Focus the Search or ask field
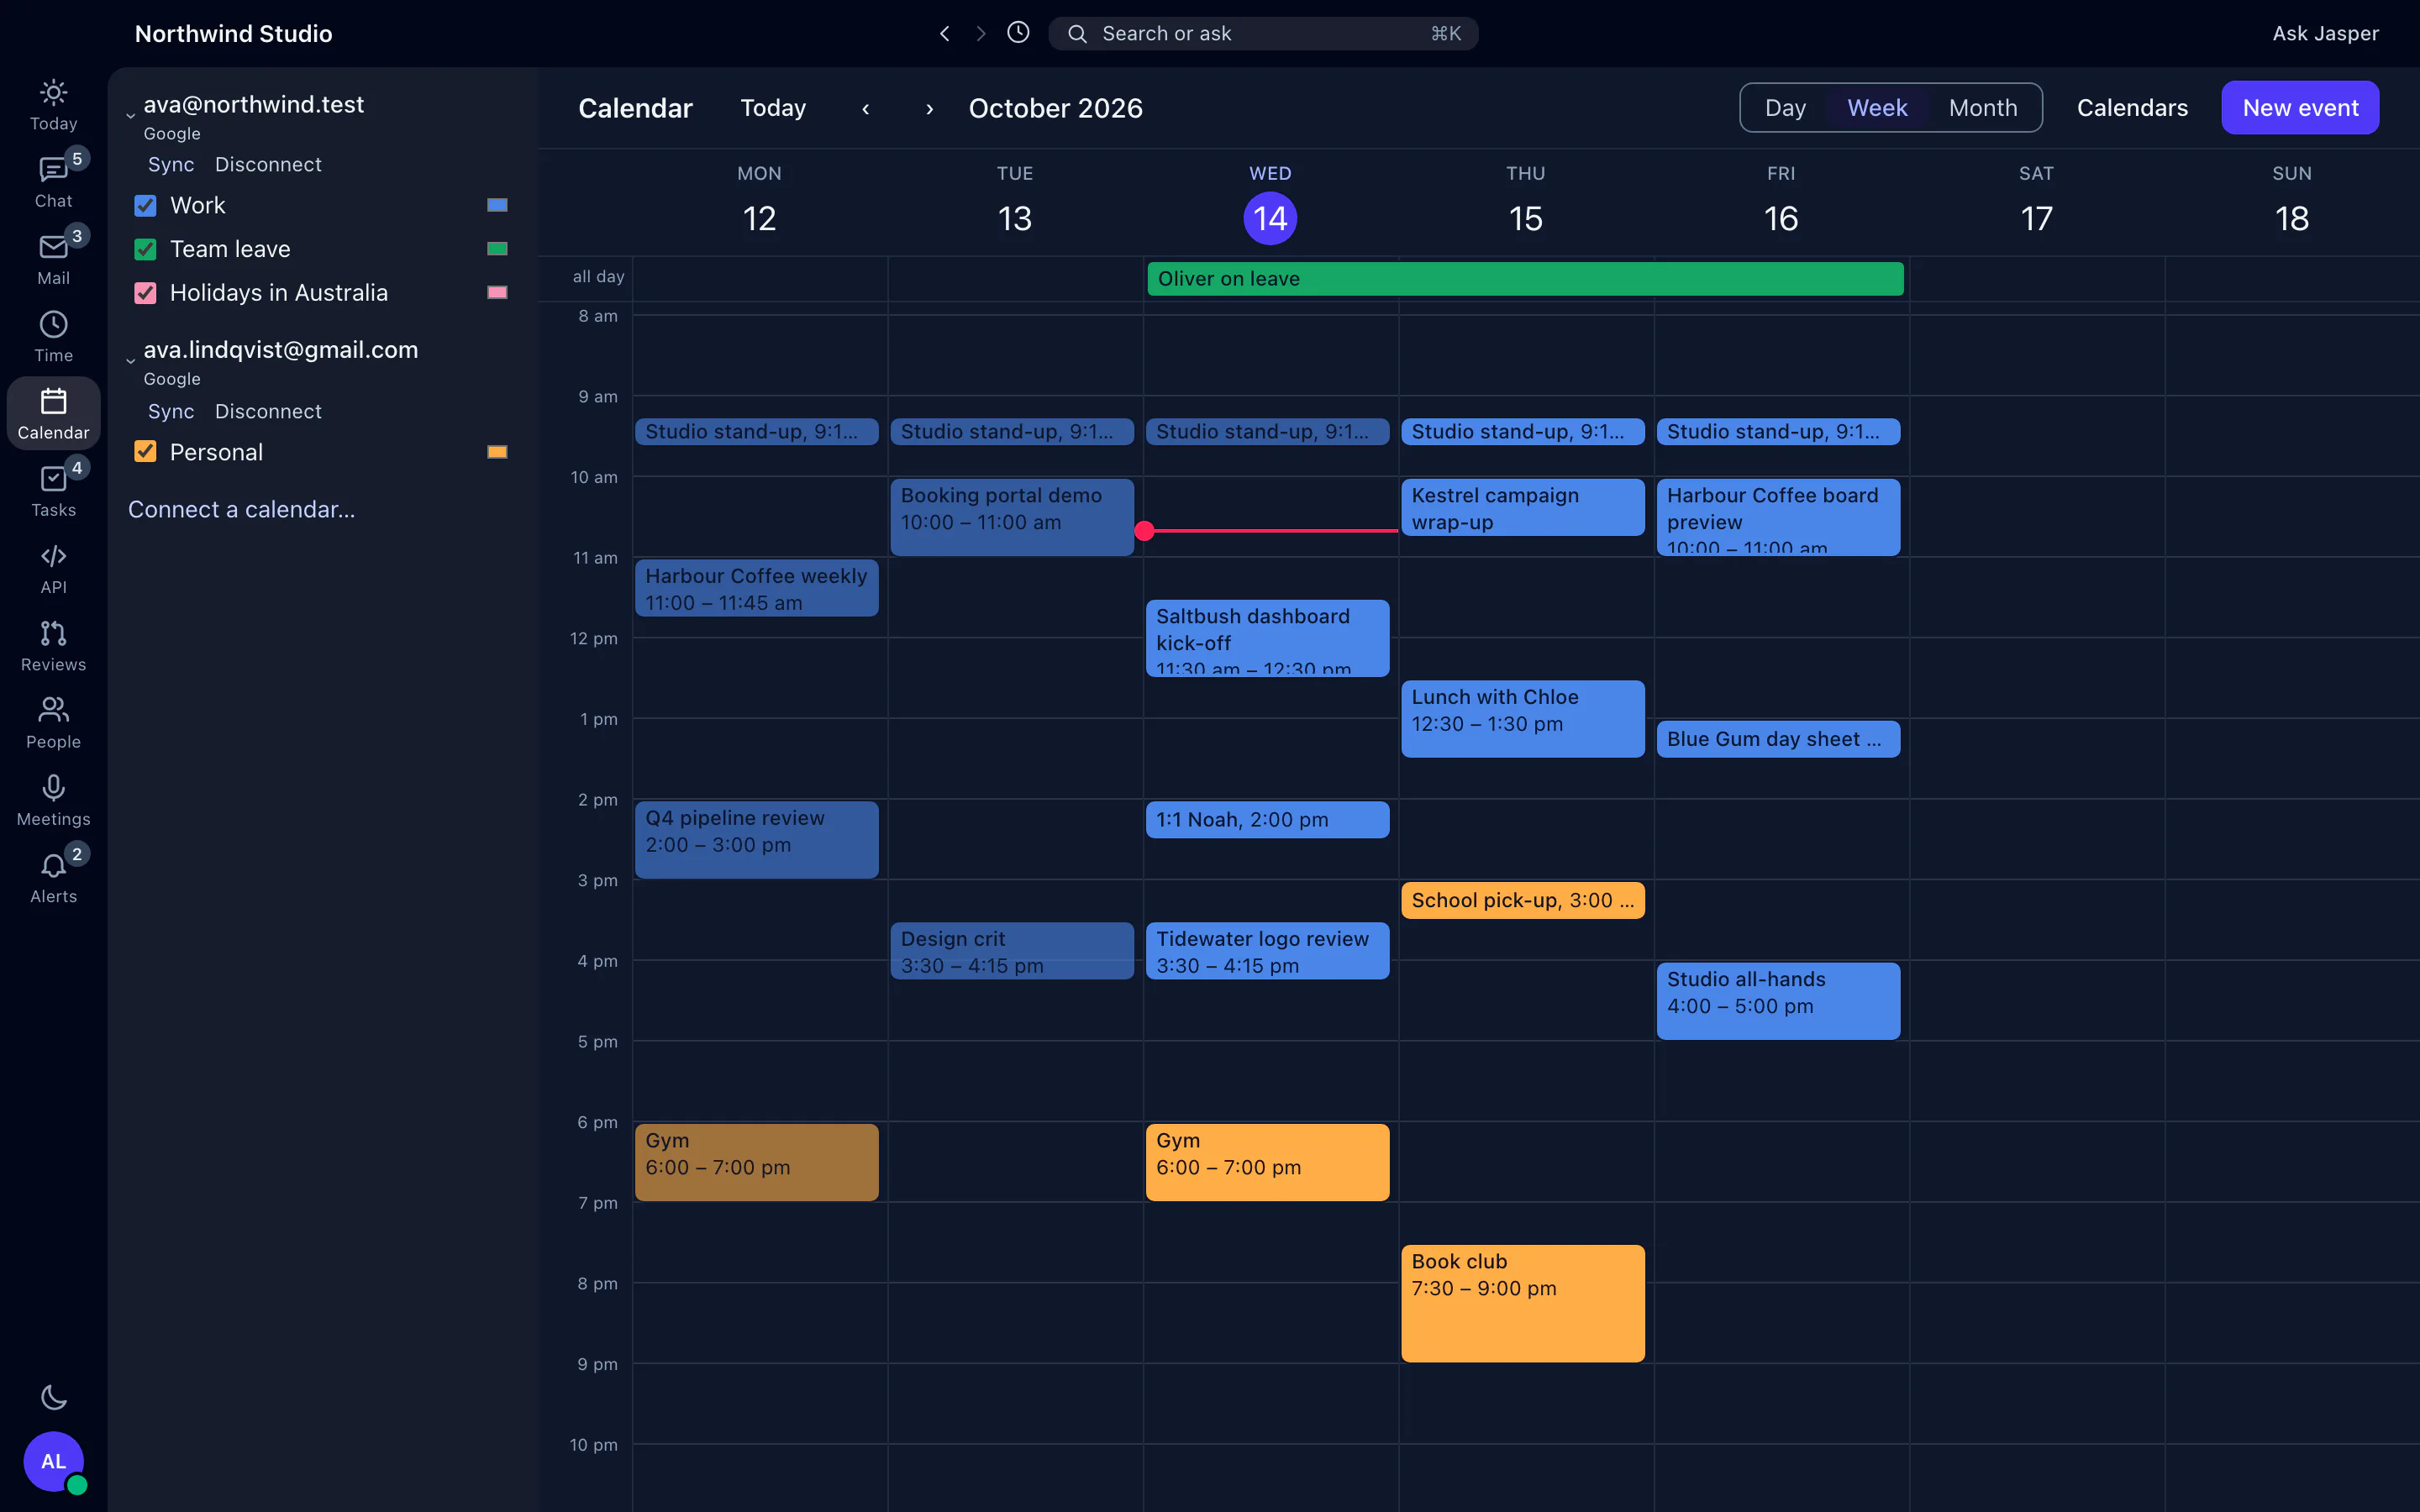 pyautogui.click(x=1263, y=33)
